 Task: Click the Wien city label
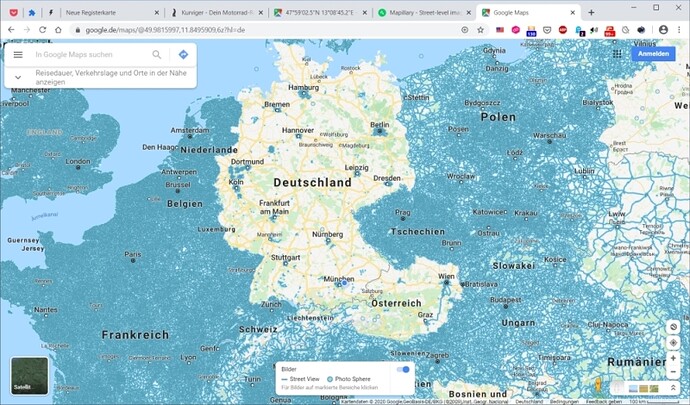pos(446,276)
